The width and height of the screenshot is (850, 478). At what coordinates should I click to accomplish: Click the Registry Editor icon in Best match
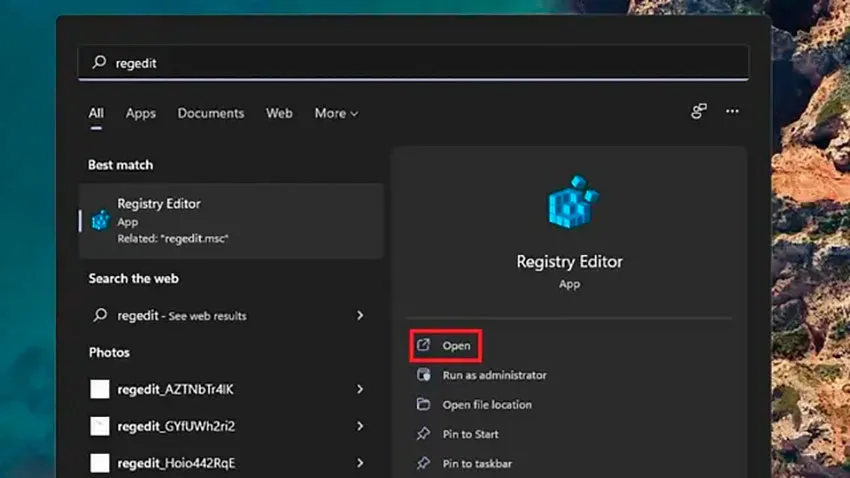pyautogui.click(x=101, y=220)
